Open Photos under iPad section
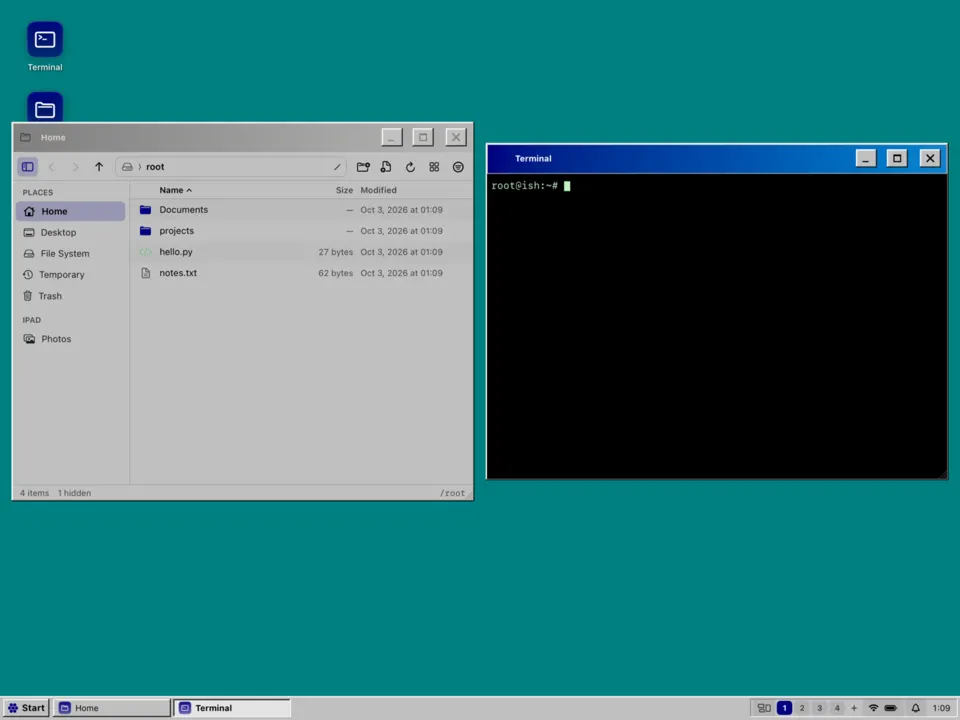 pyautogui.click(x=70, y=339)
